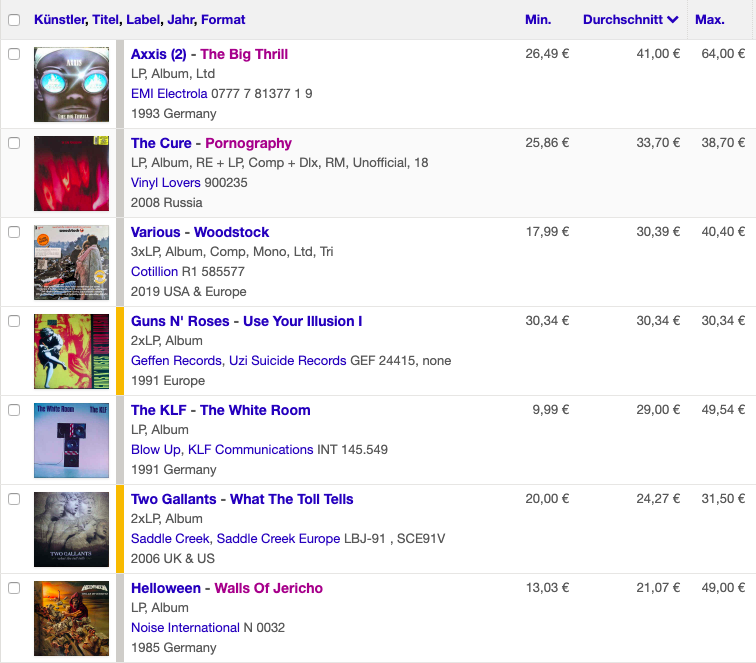756x663 pixels.
Task: Open artist link The KLF
Action: [x=159, y=410]
